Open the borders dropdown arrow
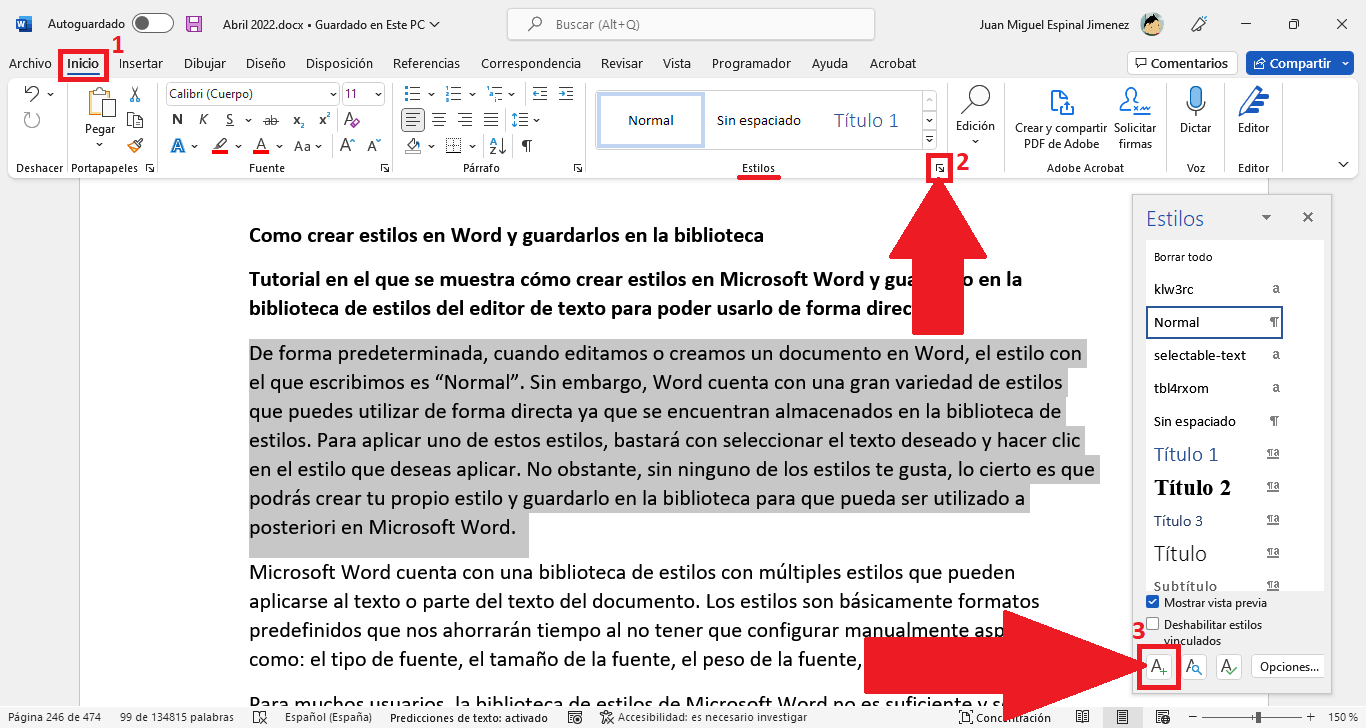1366x728 pixels. click(x=472, y=146)
